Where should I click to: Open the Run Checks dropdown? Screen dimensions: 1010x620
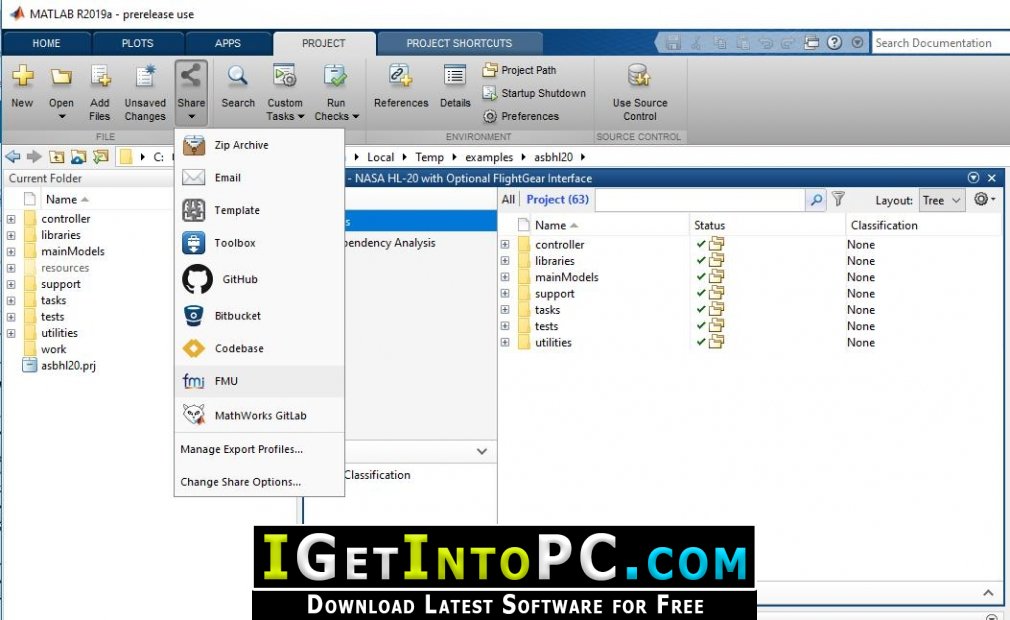336,92
